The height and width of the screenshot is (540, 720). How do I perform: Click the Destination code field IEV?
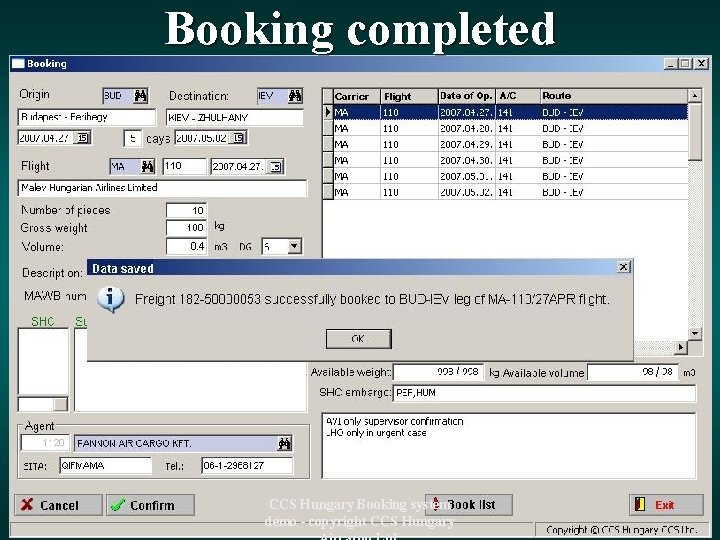click(273, 96)
